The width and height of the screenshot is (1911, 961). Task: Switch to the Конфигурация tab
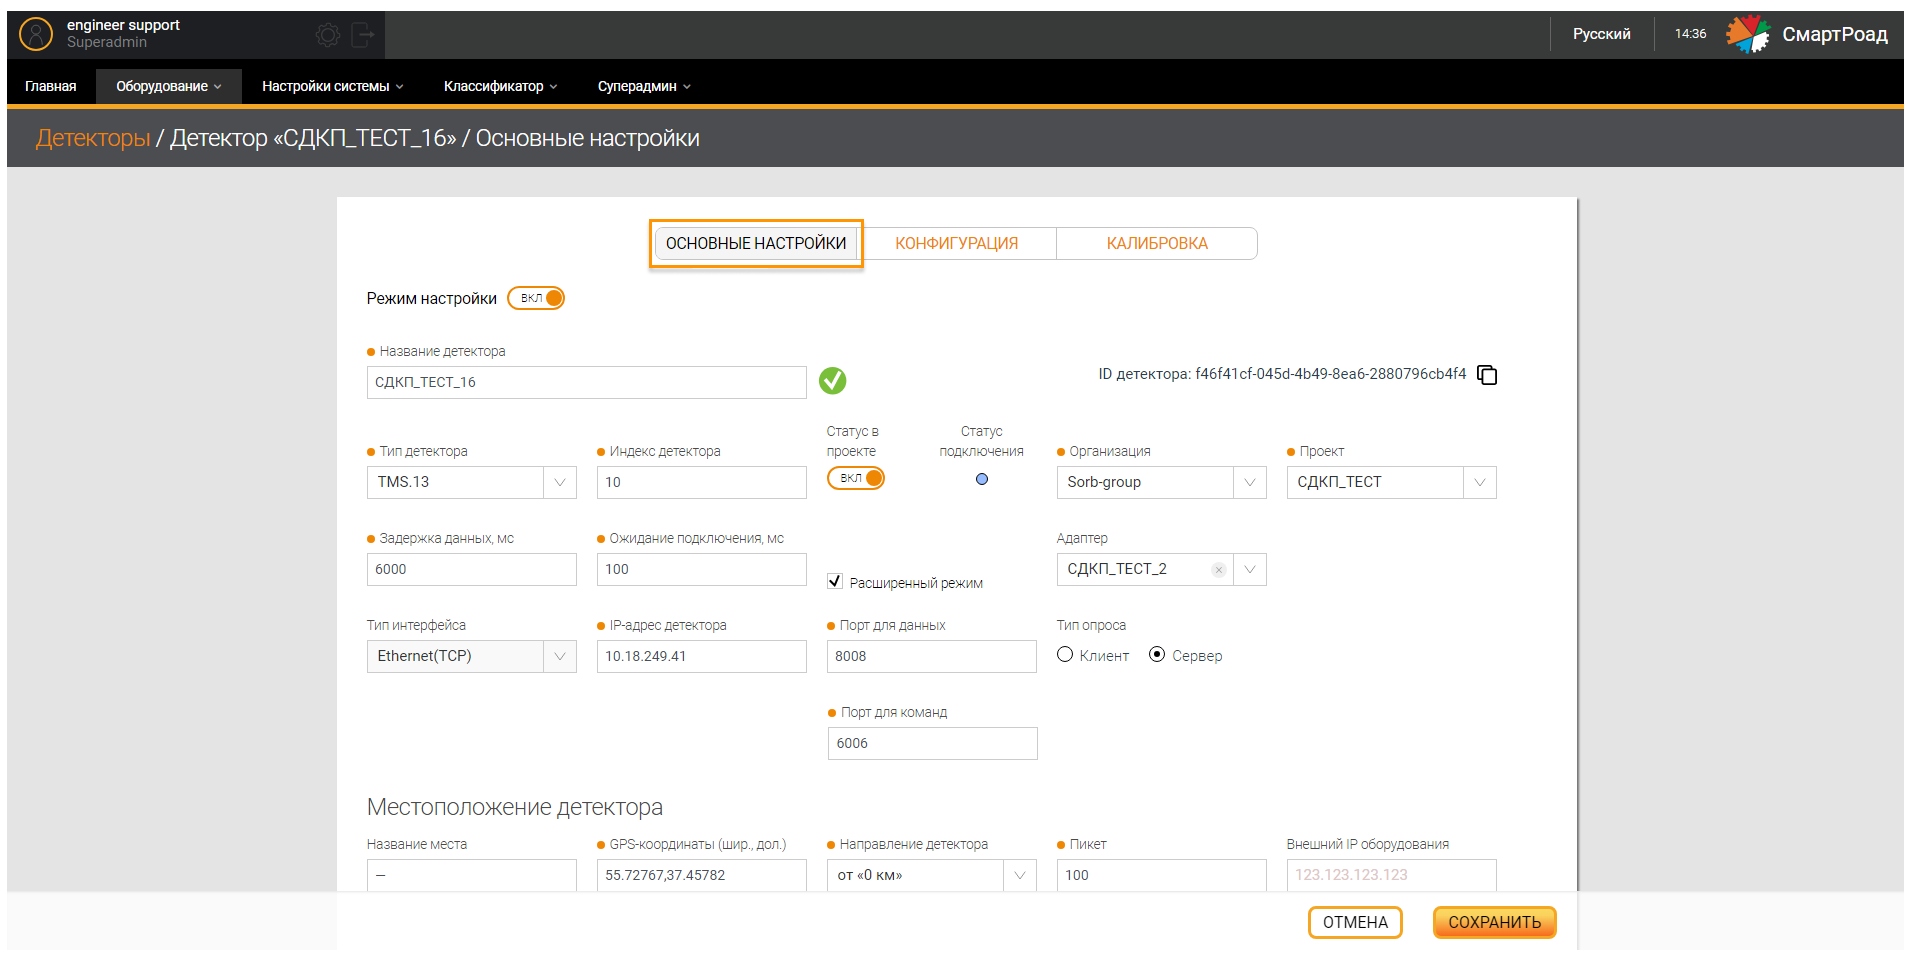(957, 243)
